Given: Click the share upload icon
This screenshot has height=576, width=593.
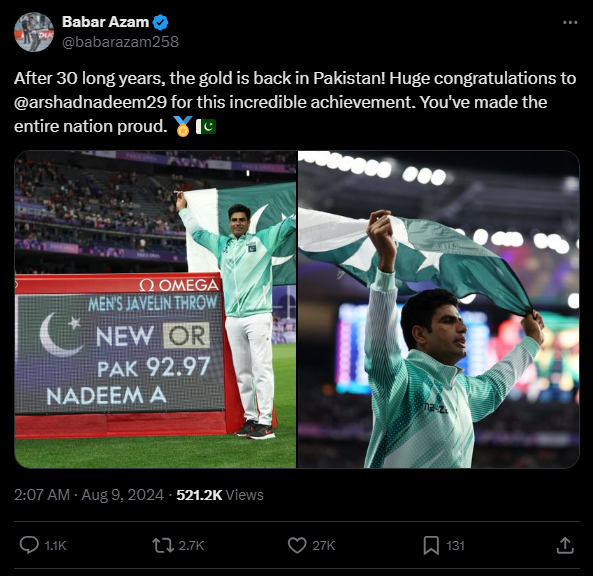Looking at the screenshot, I should pos(565,545).
